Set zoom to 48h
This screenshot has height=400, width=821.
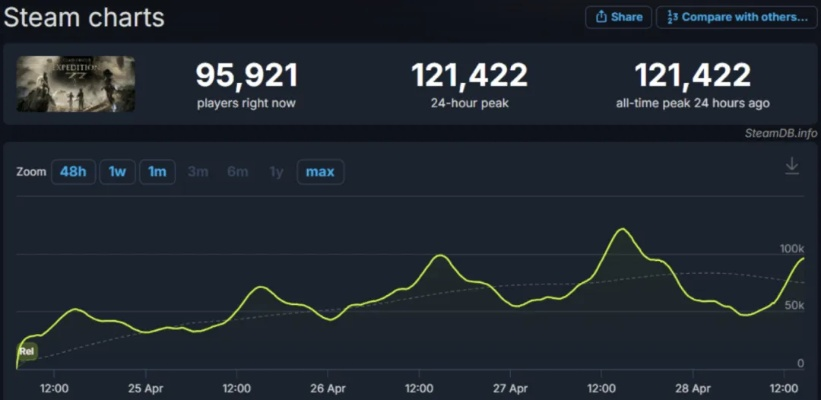pyautogui.click(x=73, y=172)
